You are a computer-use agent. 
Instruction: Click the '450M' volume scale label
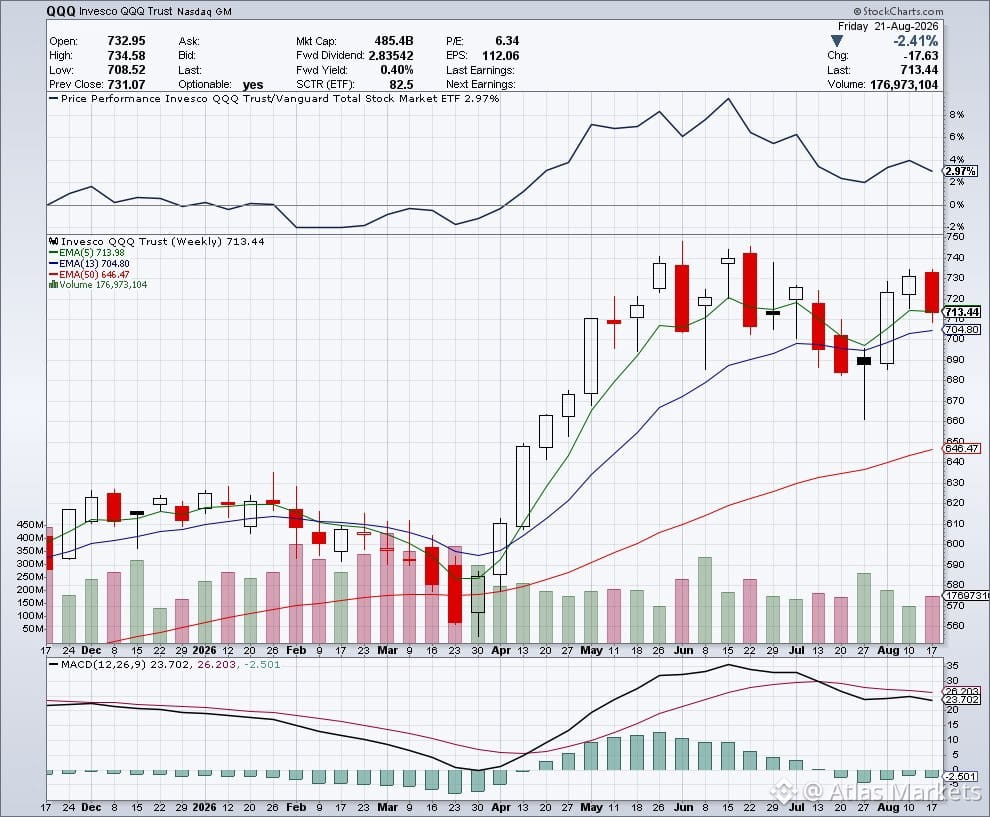(30, 525)
